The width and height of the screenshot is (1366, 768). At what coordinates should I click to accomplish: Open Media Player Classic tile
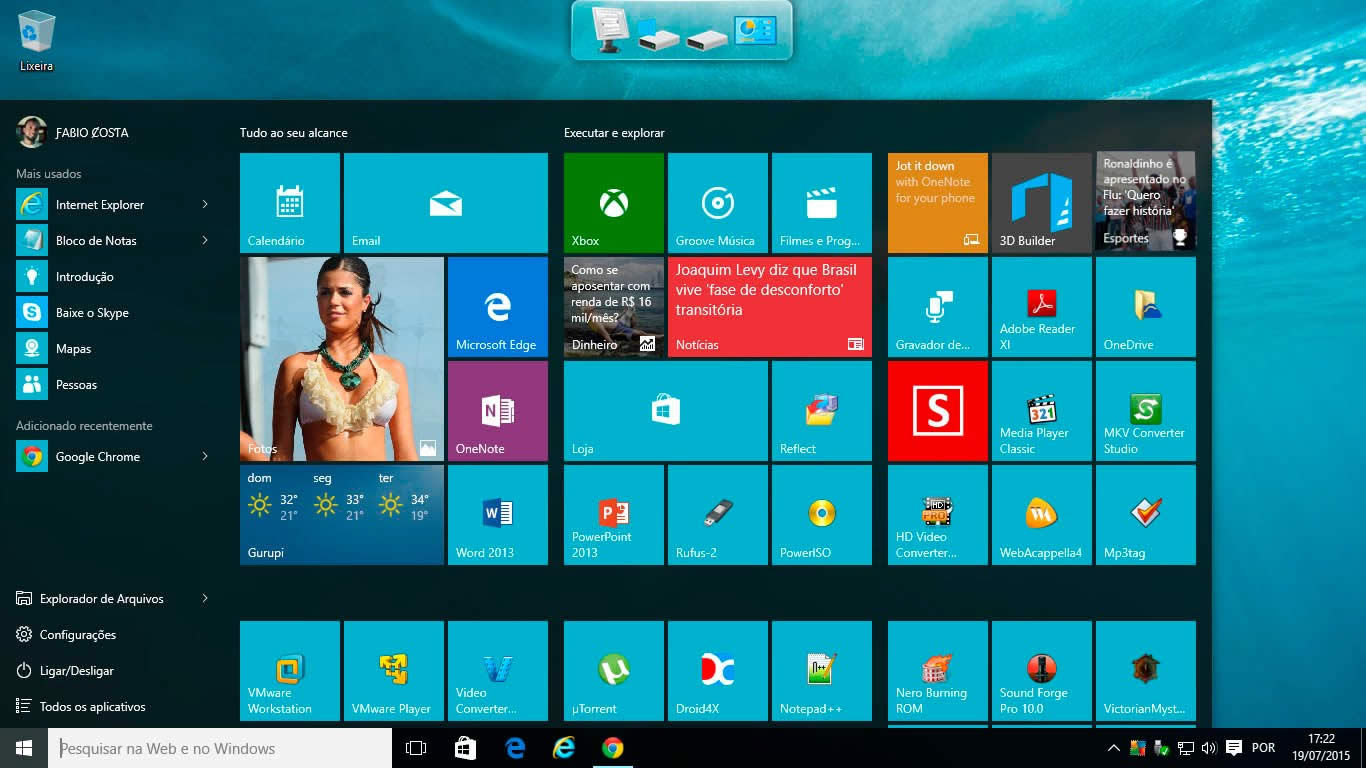(x=1041, y=411)
